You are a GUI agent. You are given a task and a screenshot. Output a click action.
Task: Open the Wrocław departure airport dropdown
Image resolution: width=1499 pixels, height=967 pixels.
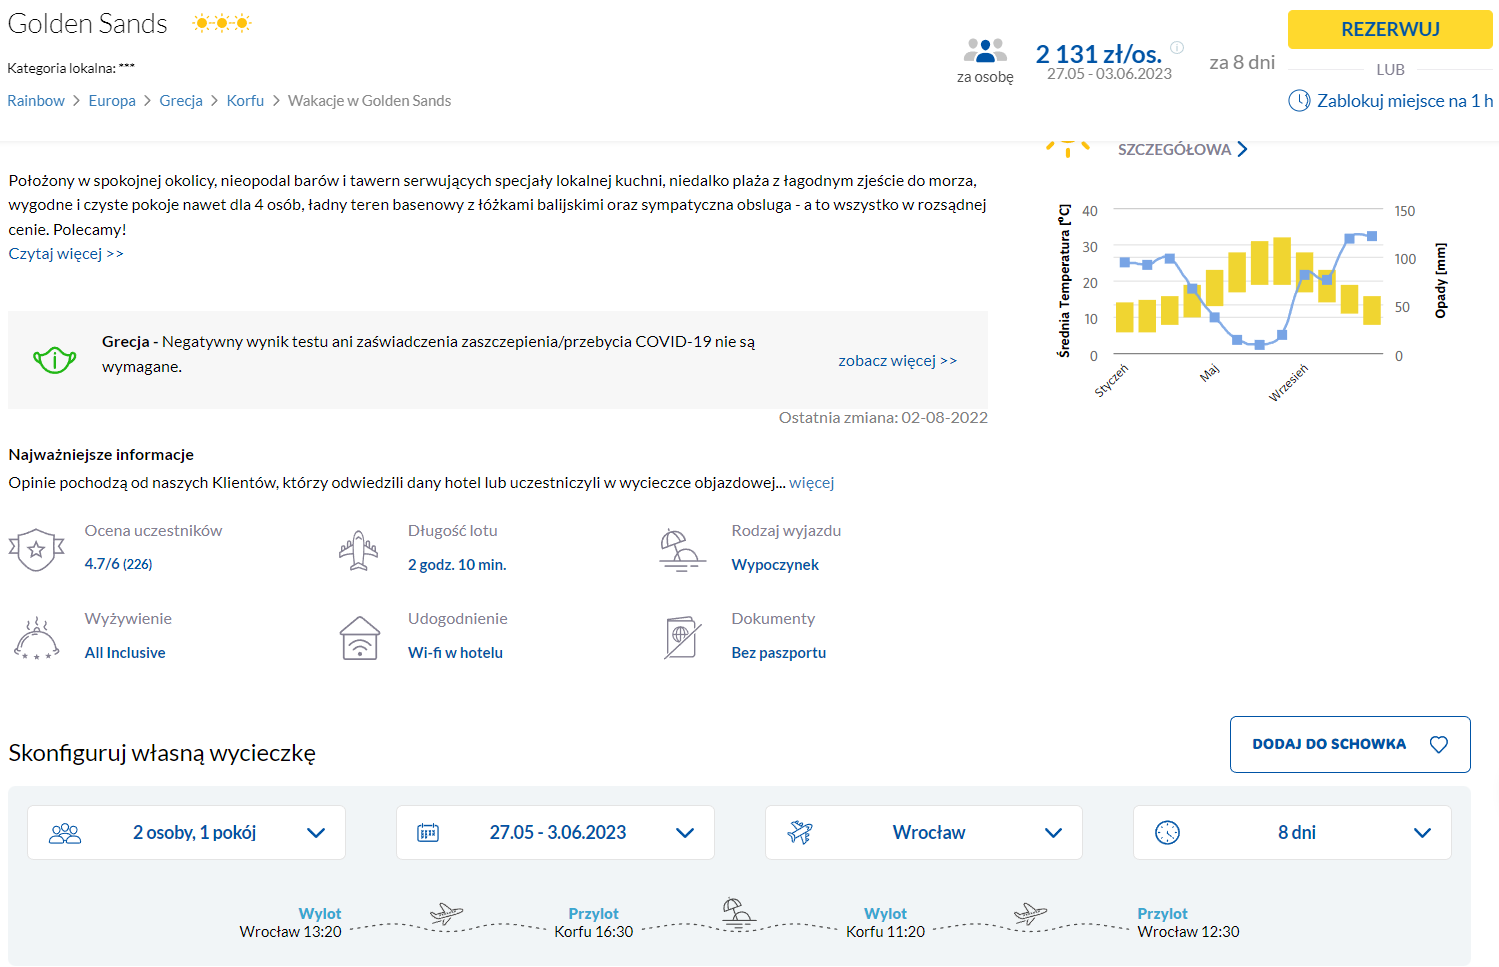tap(923, 832)
